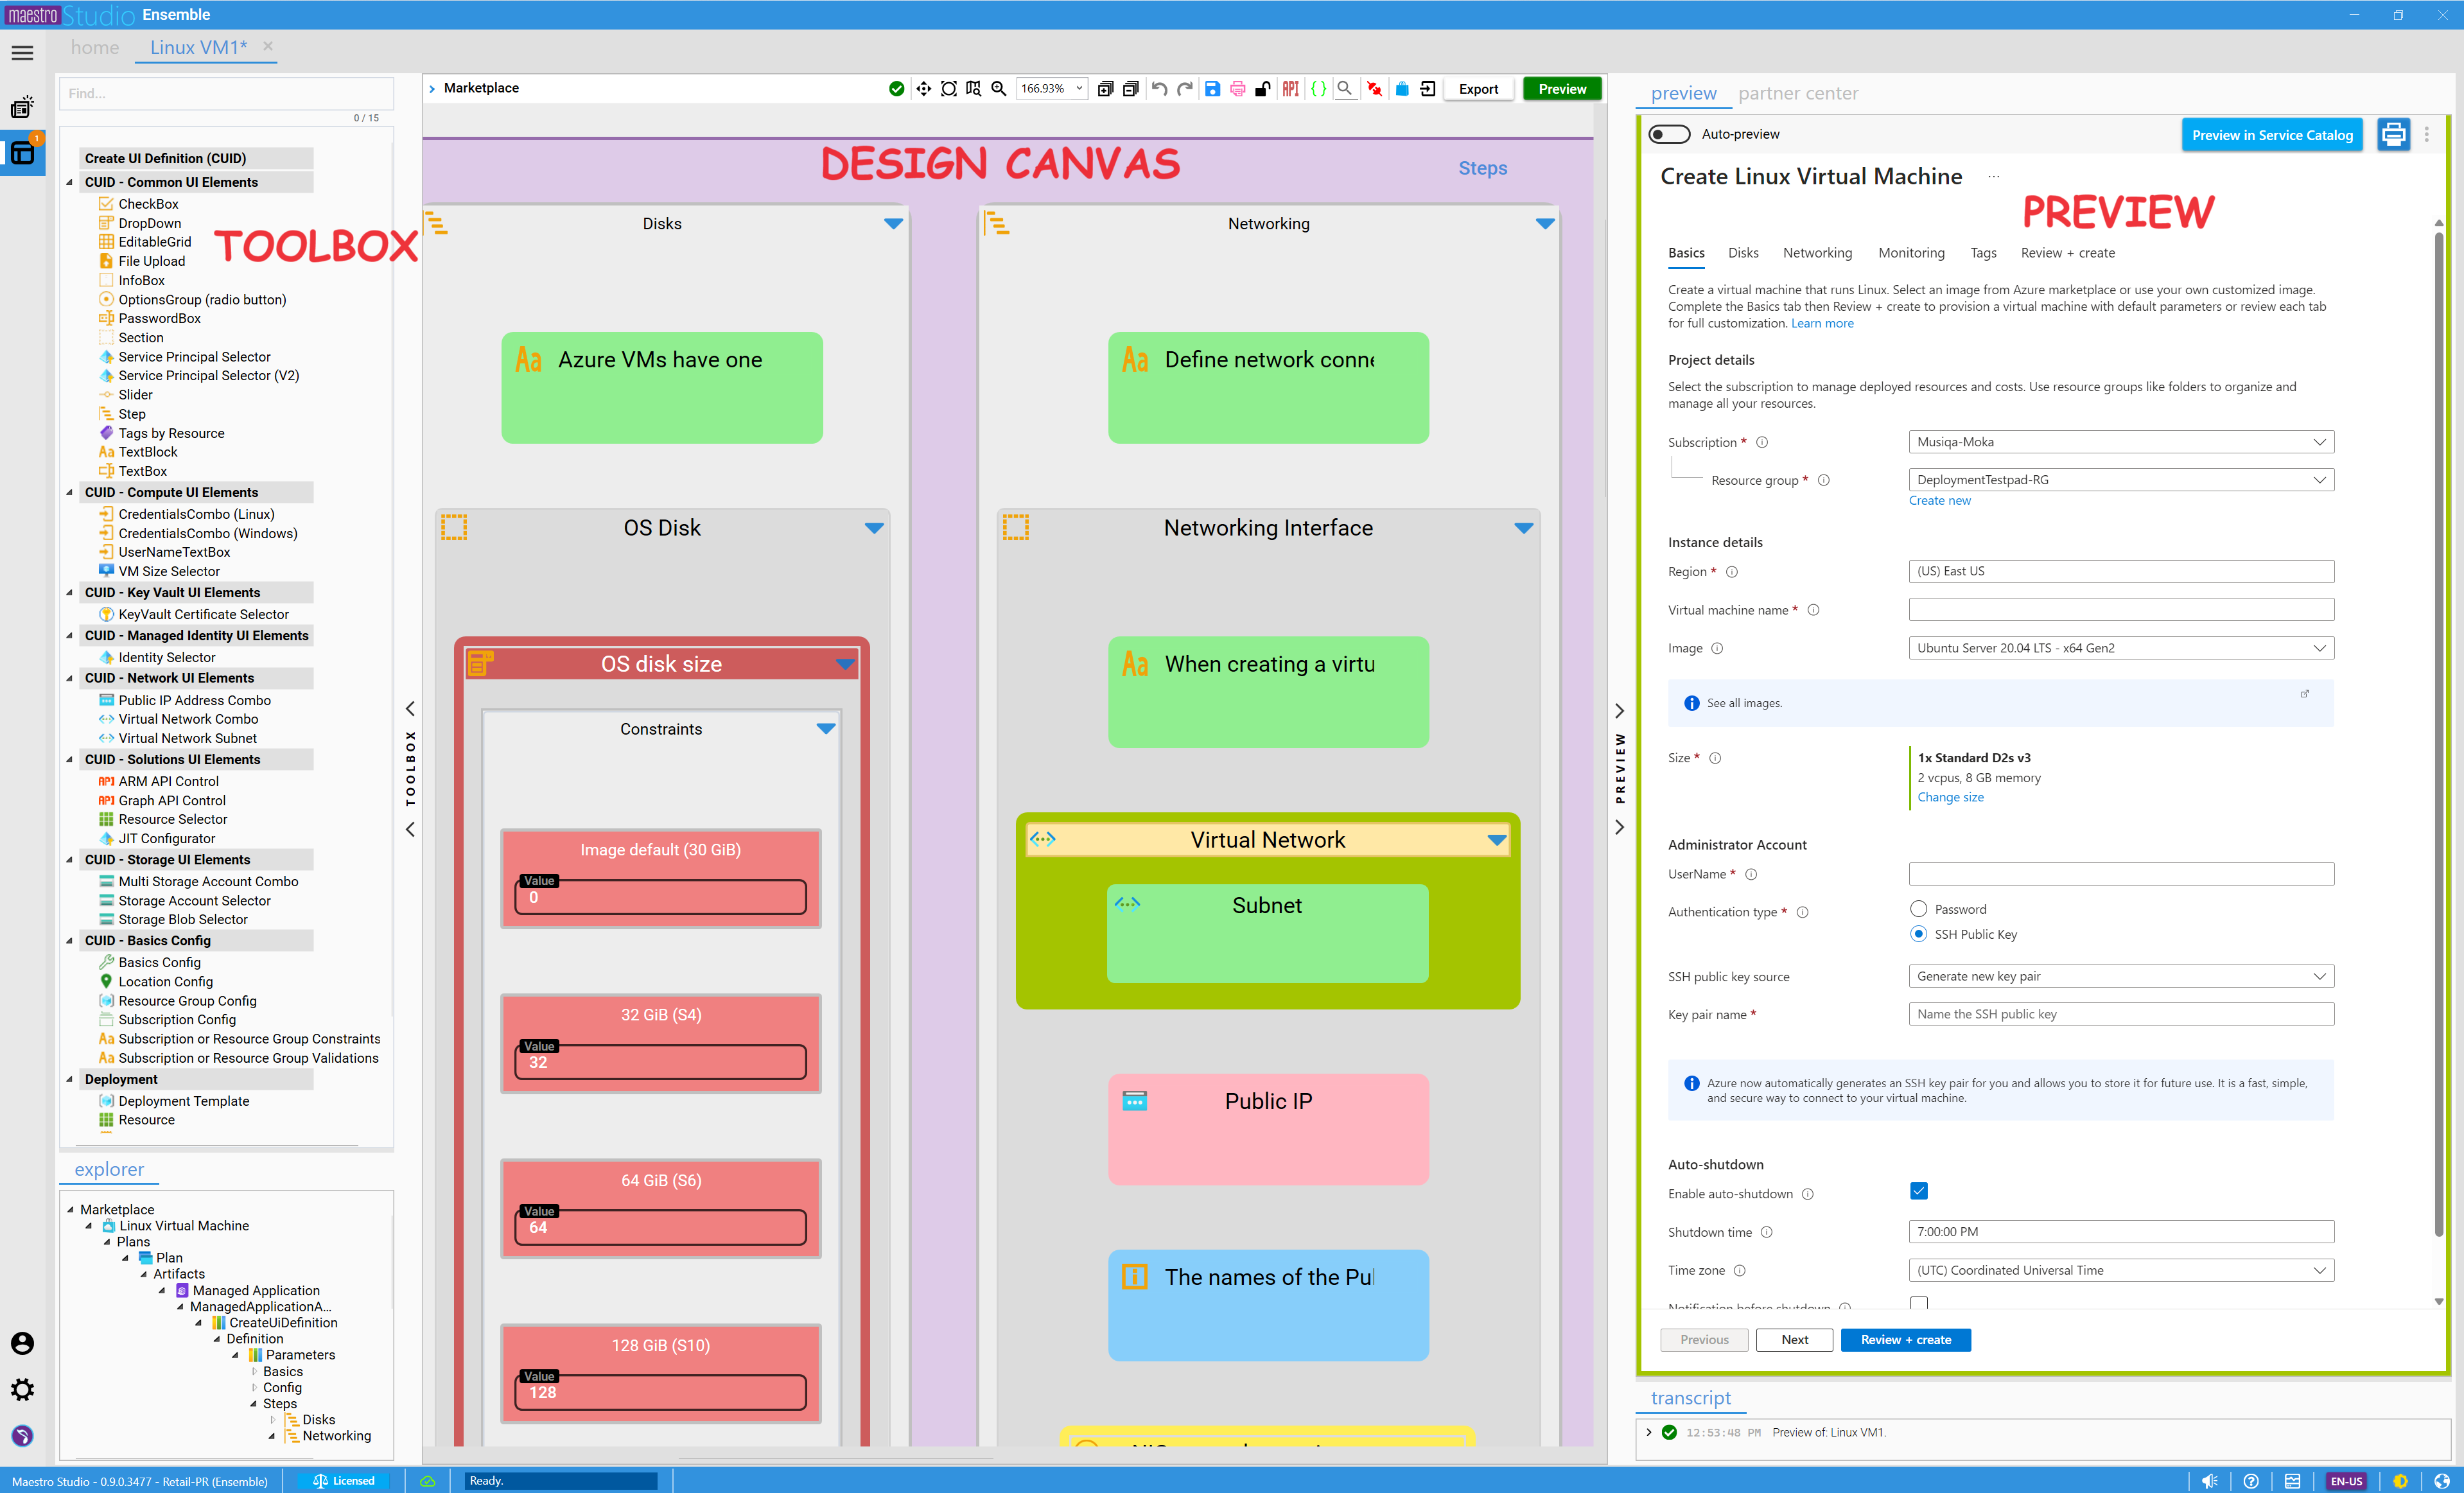This screenshot has height=1493, width=2464.
Task: Undo the last canvas action
Action: click(1159, 89)
